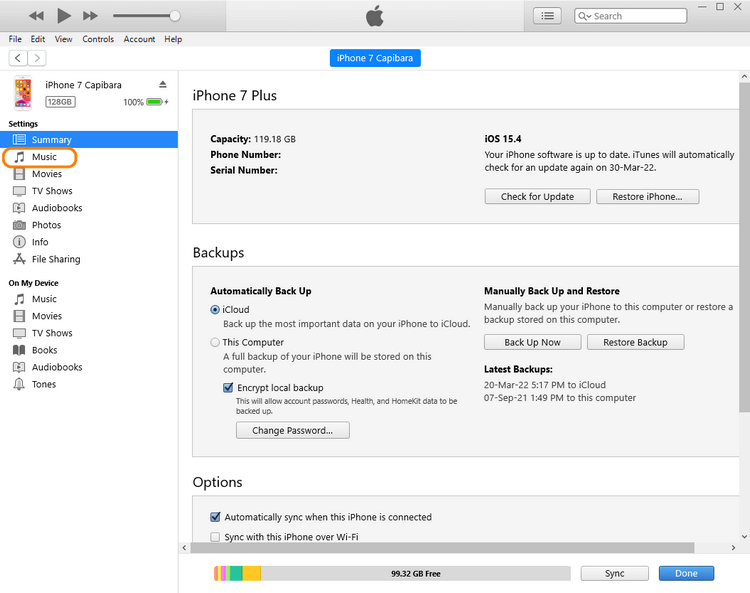This screenshot has width=750, height=593.
Task: Select Summary in Settings sidebar
Action: point(89,140)
